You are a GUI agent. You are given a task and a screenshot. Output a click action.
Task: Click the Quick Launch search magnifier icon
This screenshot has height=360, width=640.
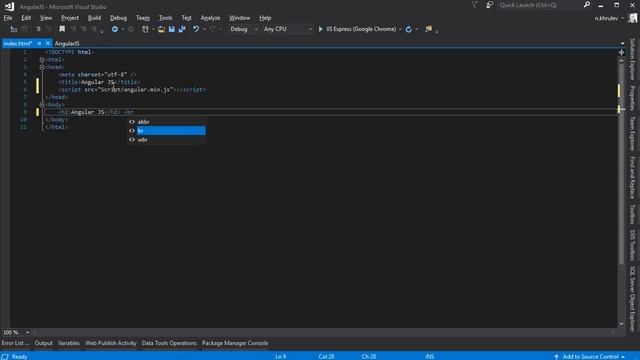(587, 5)
